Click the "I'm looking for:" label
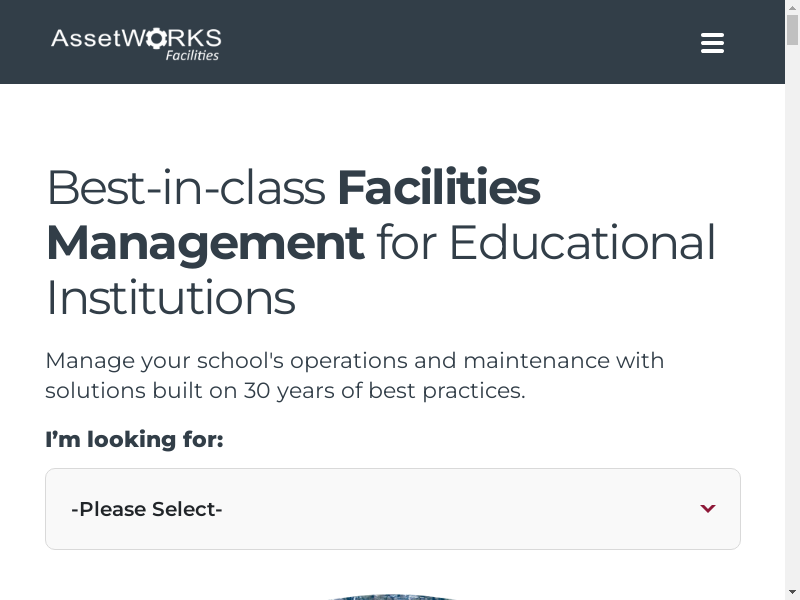This screenshot has height=600, width=800. (x=134, y=440)
